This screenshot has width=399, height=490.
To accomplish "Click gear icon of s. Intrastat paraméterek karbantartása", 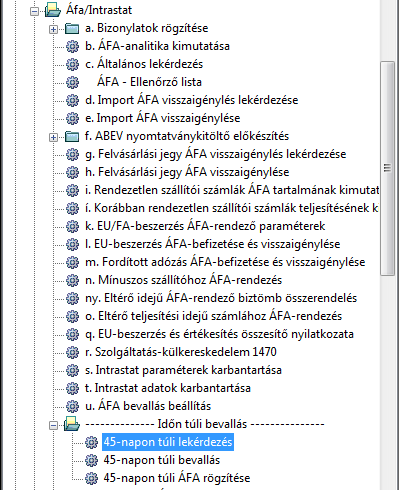I will coord(72,370).
